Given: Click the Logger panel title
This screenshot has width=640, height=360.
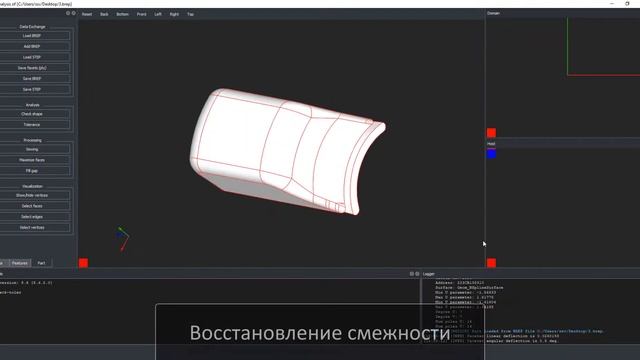Looking at the screenshot, I should (429, 274).
